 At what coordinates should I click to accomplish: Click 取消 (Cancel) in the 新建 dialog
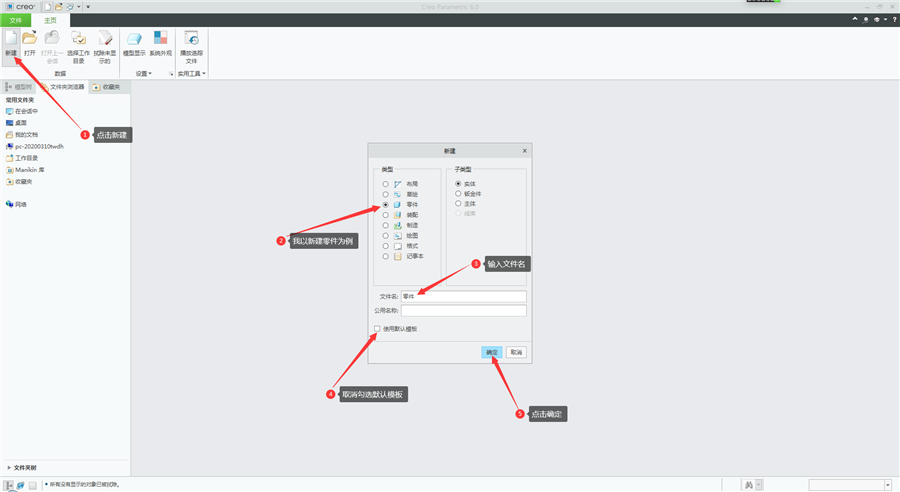click(x=516, y=352)
